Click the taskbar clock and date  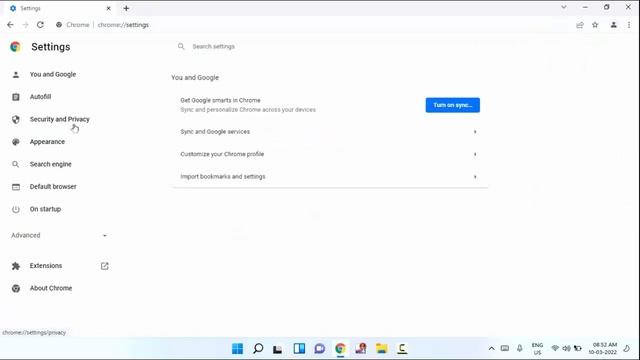pyautogui.click(x=602, y=349)
